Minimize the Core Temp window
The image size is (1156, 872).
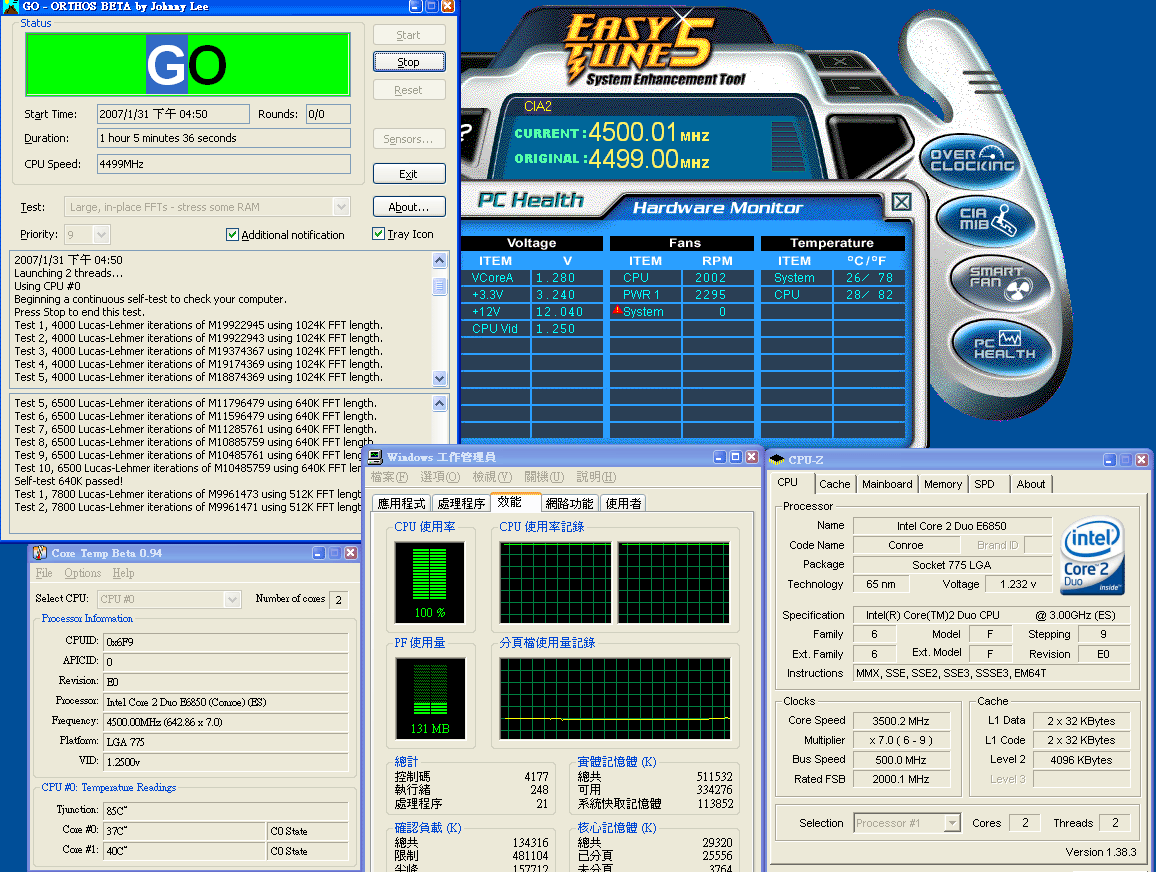318,553
